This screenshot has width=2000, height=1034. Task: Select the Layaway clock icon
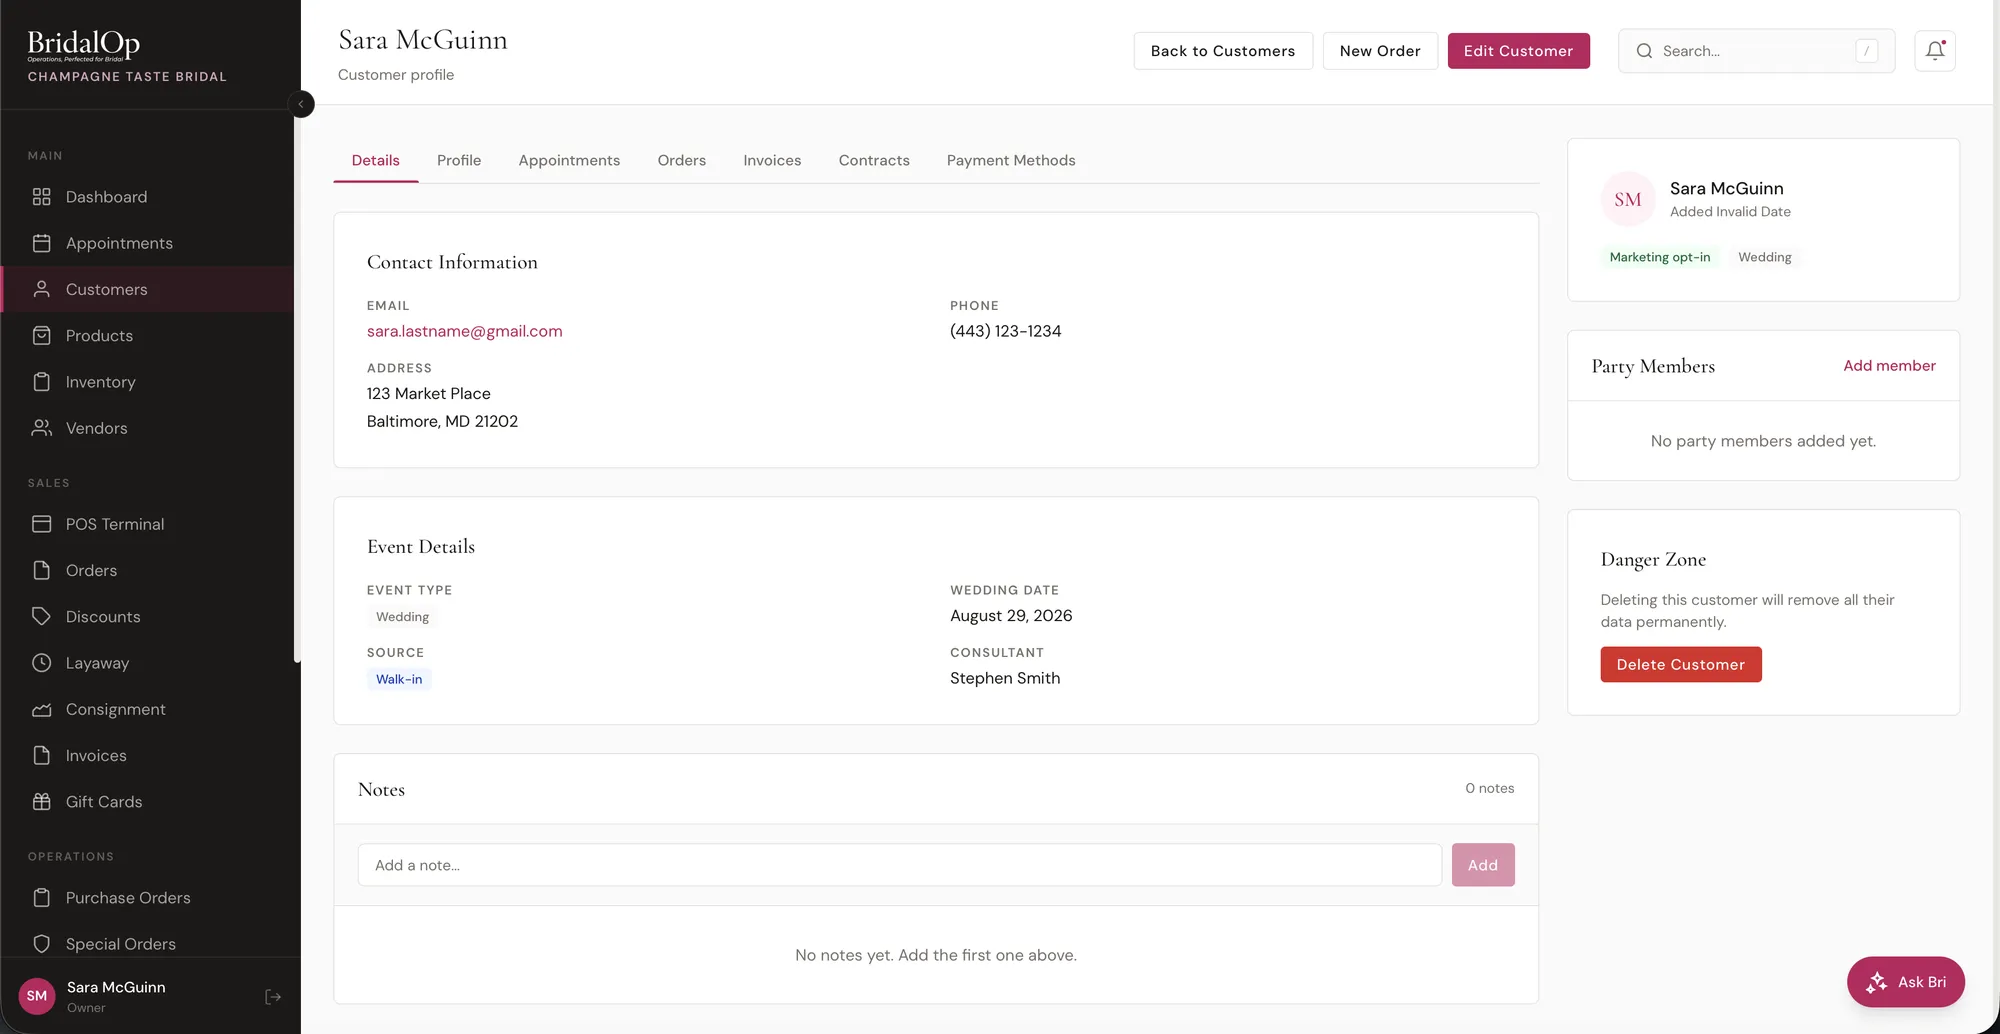pyautogui.click(x=41, y=663)
